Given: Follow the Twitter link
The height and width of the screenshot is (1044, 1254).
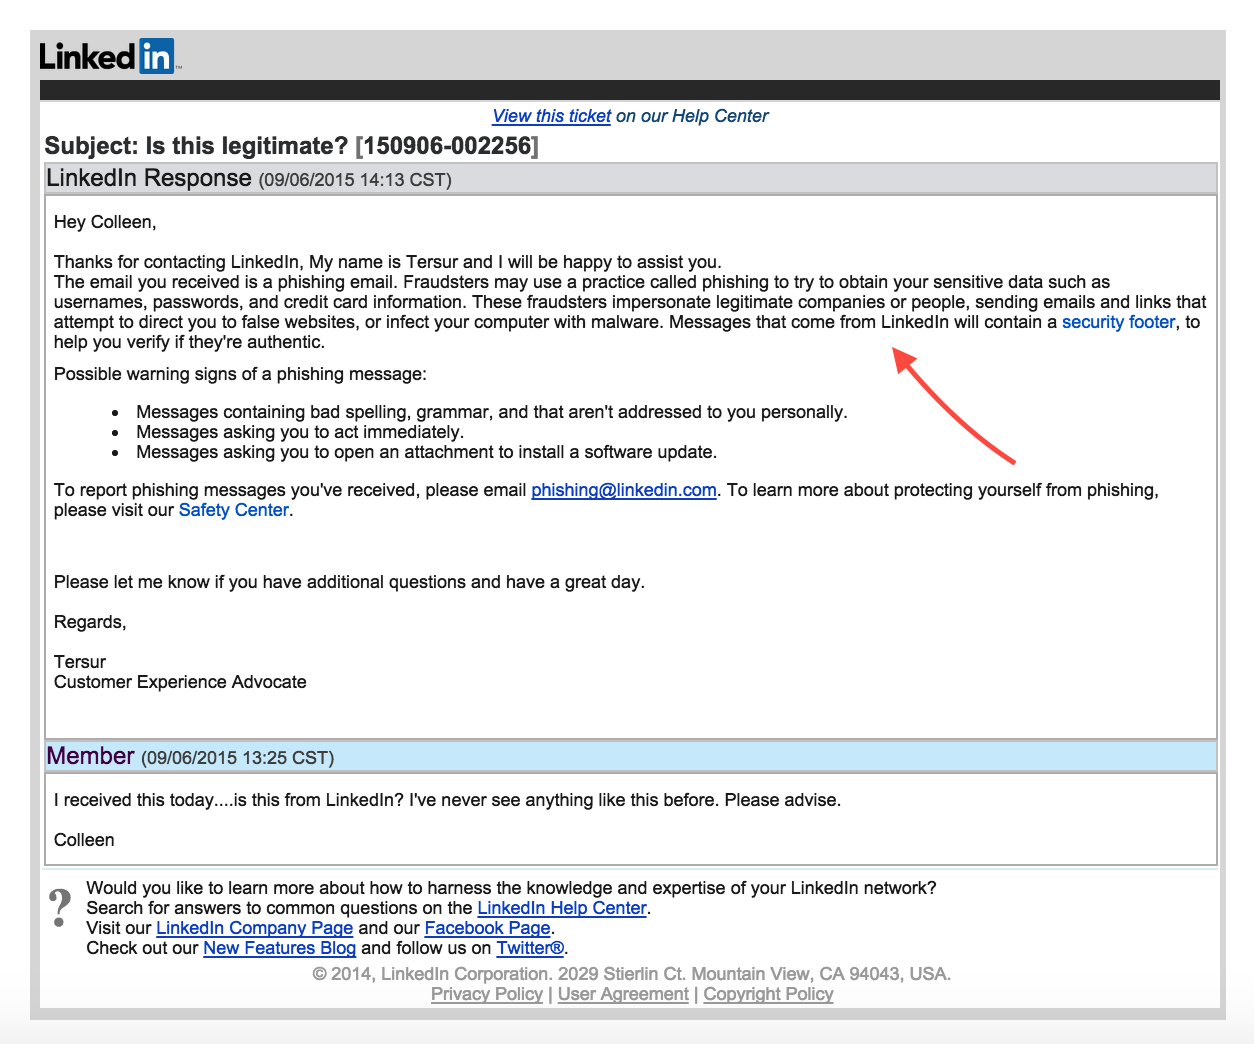Looking at the screenshot, I should tap(531, 948).
